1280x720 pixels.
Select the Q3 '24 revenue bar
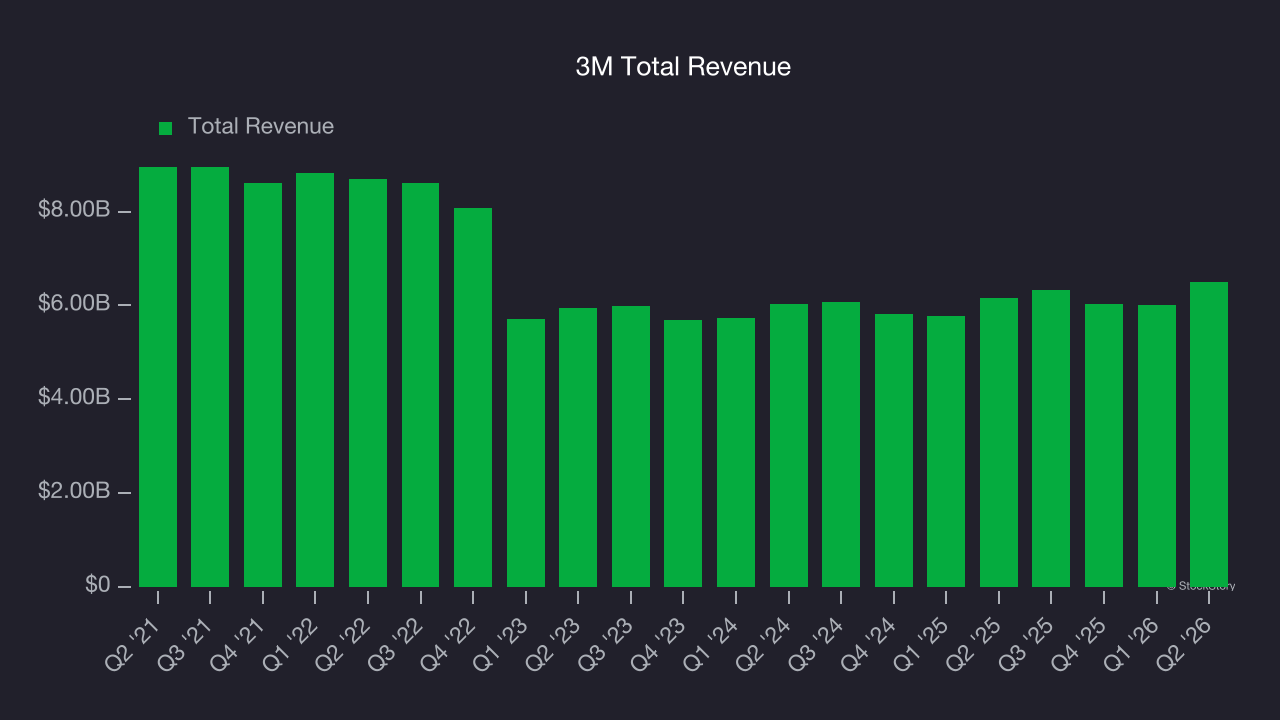click(x=841, y=444)
